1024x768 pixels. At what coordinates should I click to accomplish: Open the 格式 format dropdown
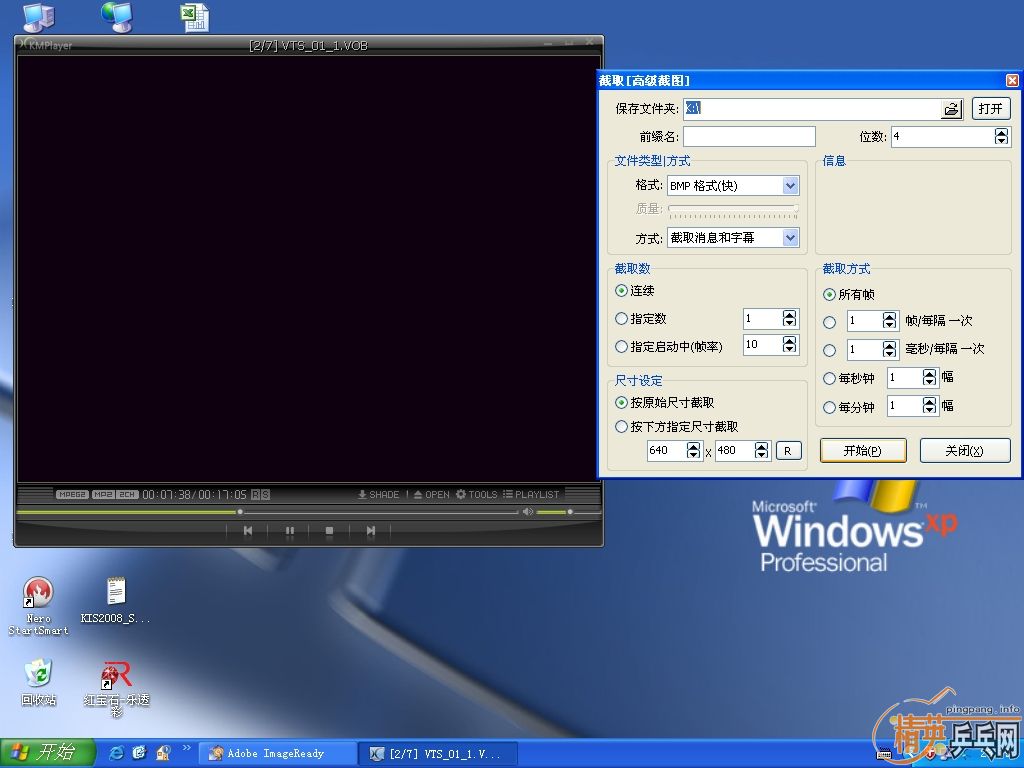pos(790,185)
